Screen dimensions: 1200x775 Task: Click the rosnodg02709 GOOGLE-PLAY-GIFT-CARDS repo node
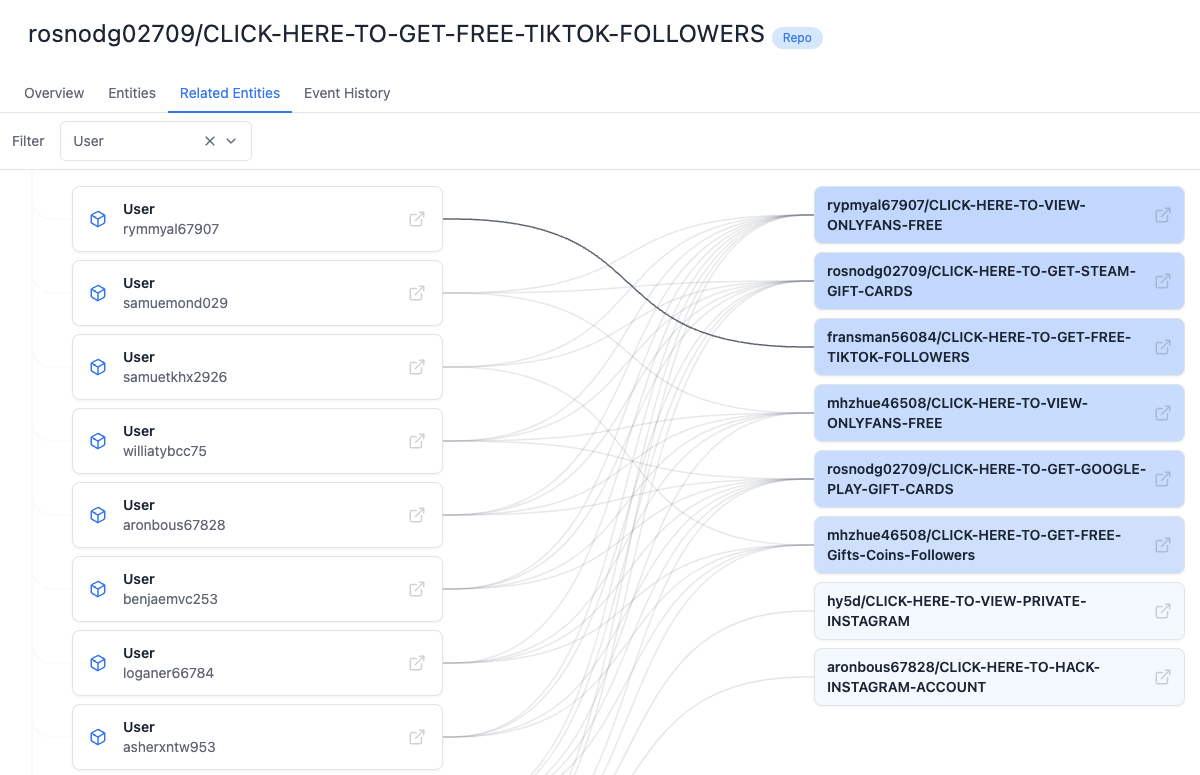tap(999, 479)
